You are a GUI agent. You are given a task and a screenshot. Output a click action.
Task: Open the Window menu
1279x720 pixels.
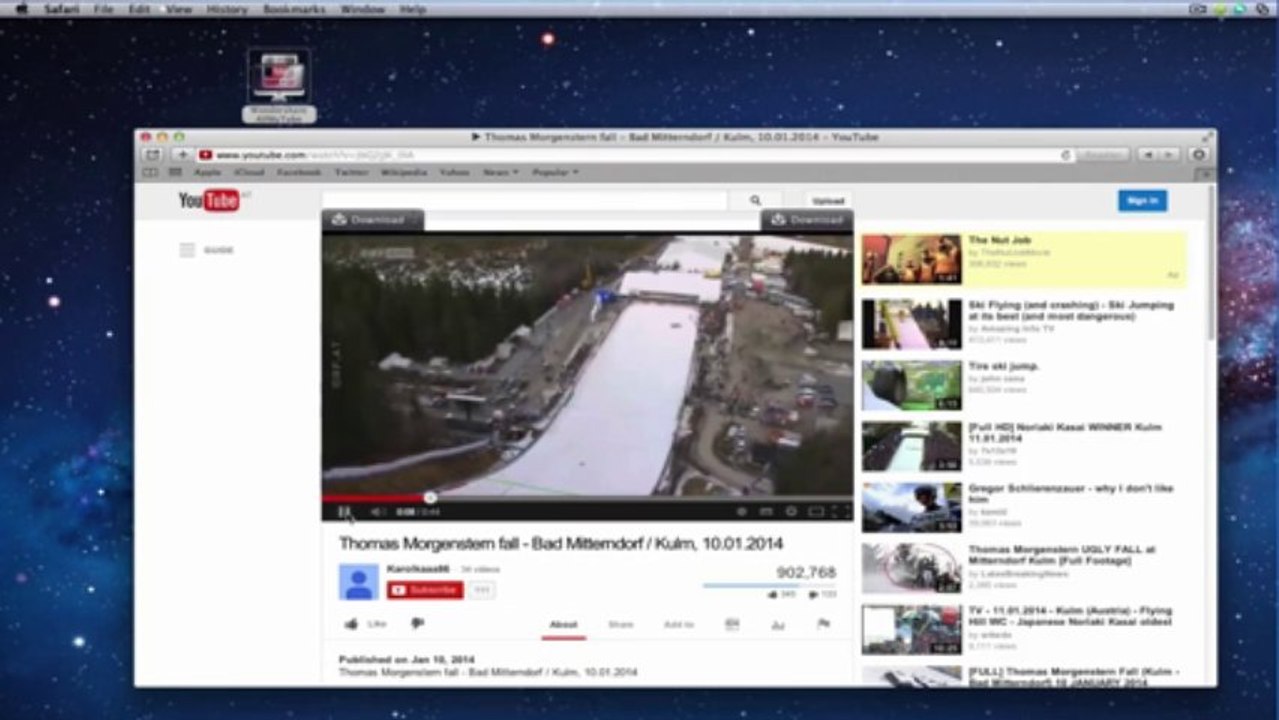coord(362,9)
